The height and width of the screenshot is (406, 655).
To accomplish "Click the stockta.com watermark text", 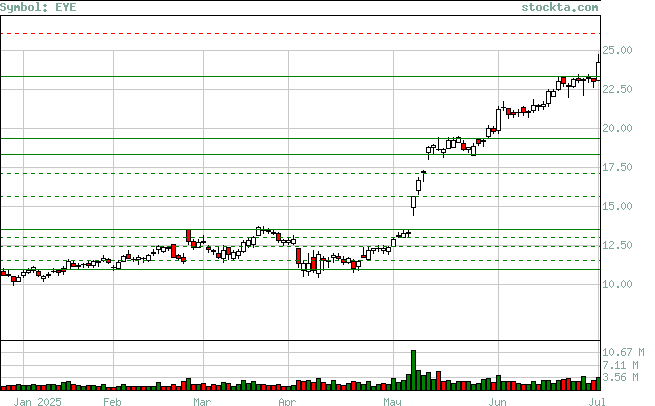I will [x=560, y=7].
